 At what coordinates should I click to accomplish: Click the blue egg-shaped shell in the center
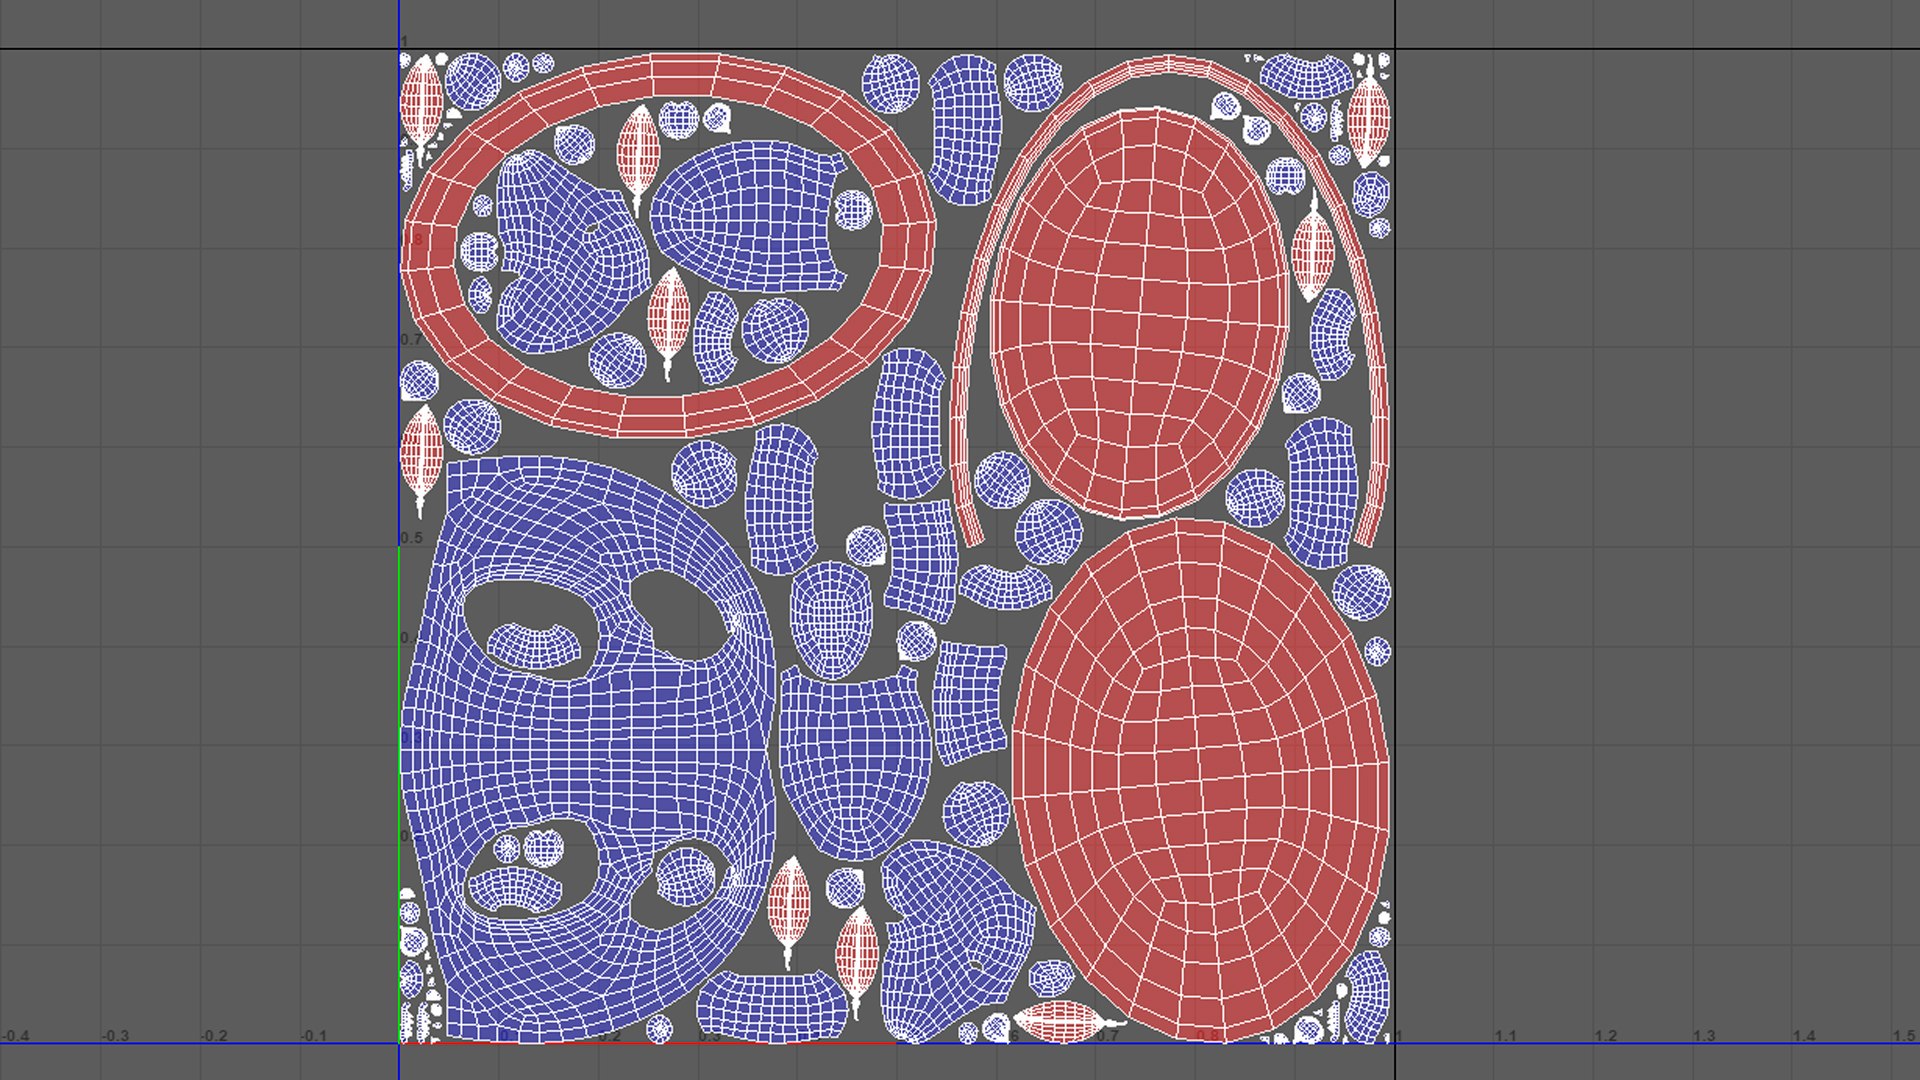click(830, 620)
